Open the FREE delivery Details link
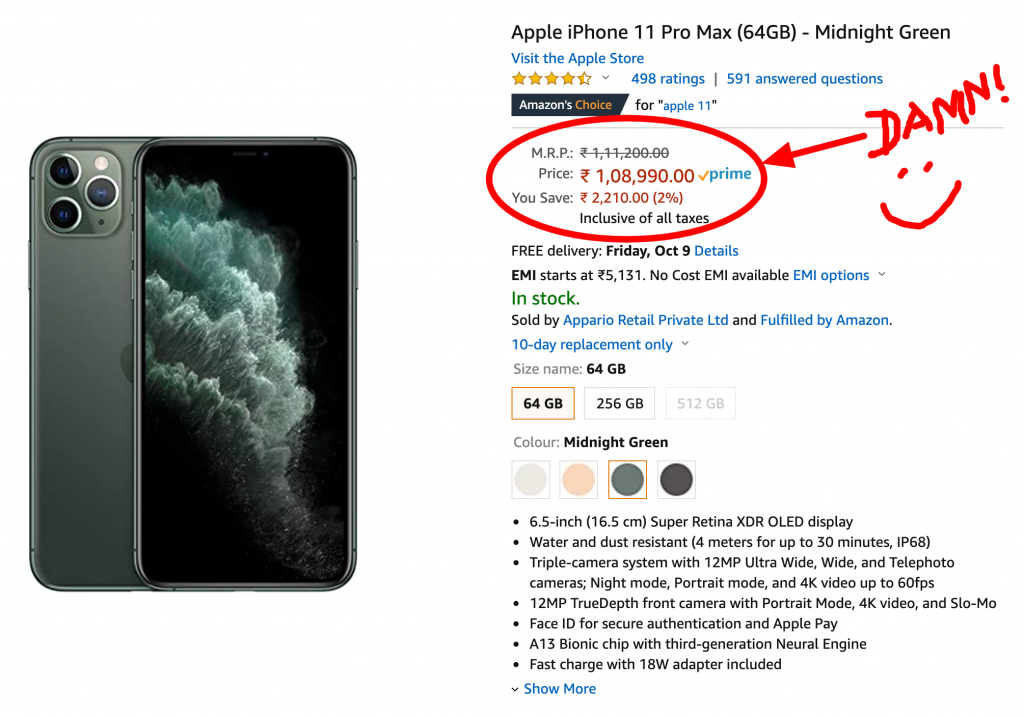This screenshot has width=1024, height=716. click(x=716, y=251)
